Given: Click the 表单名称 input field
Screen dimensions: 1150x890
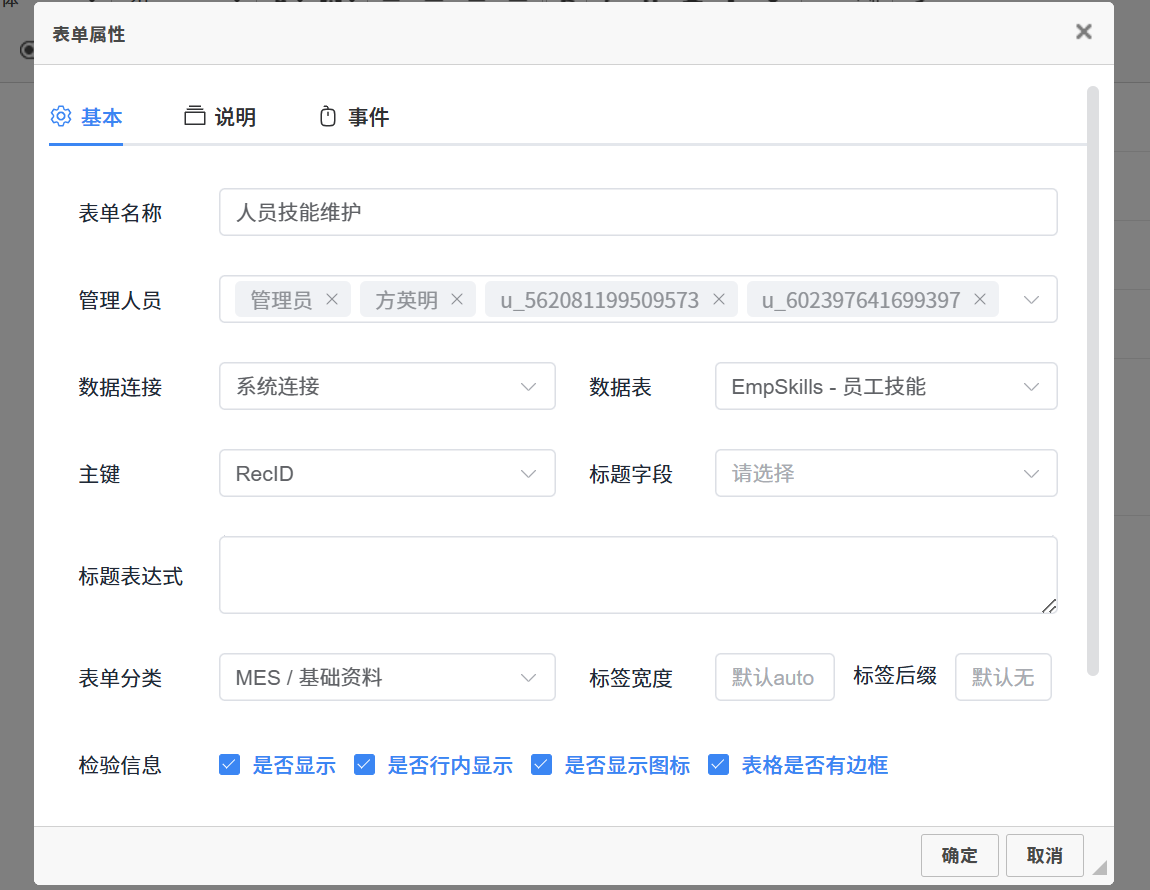Looking at the screenshot, I should (638, 213).
